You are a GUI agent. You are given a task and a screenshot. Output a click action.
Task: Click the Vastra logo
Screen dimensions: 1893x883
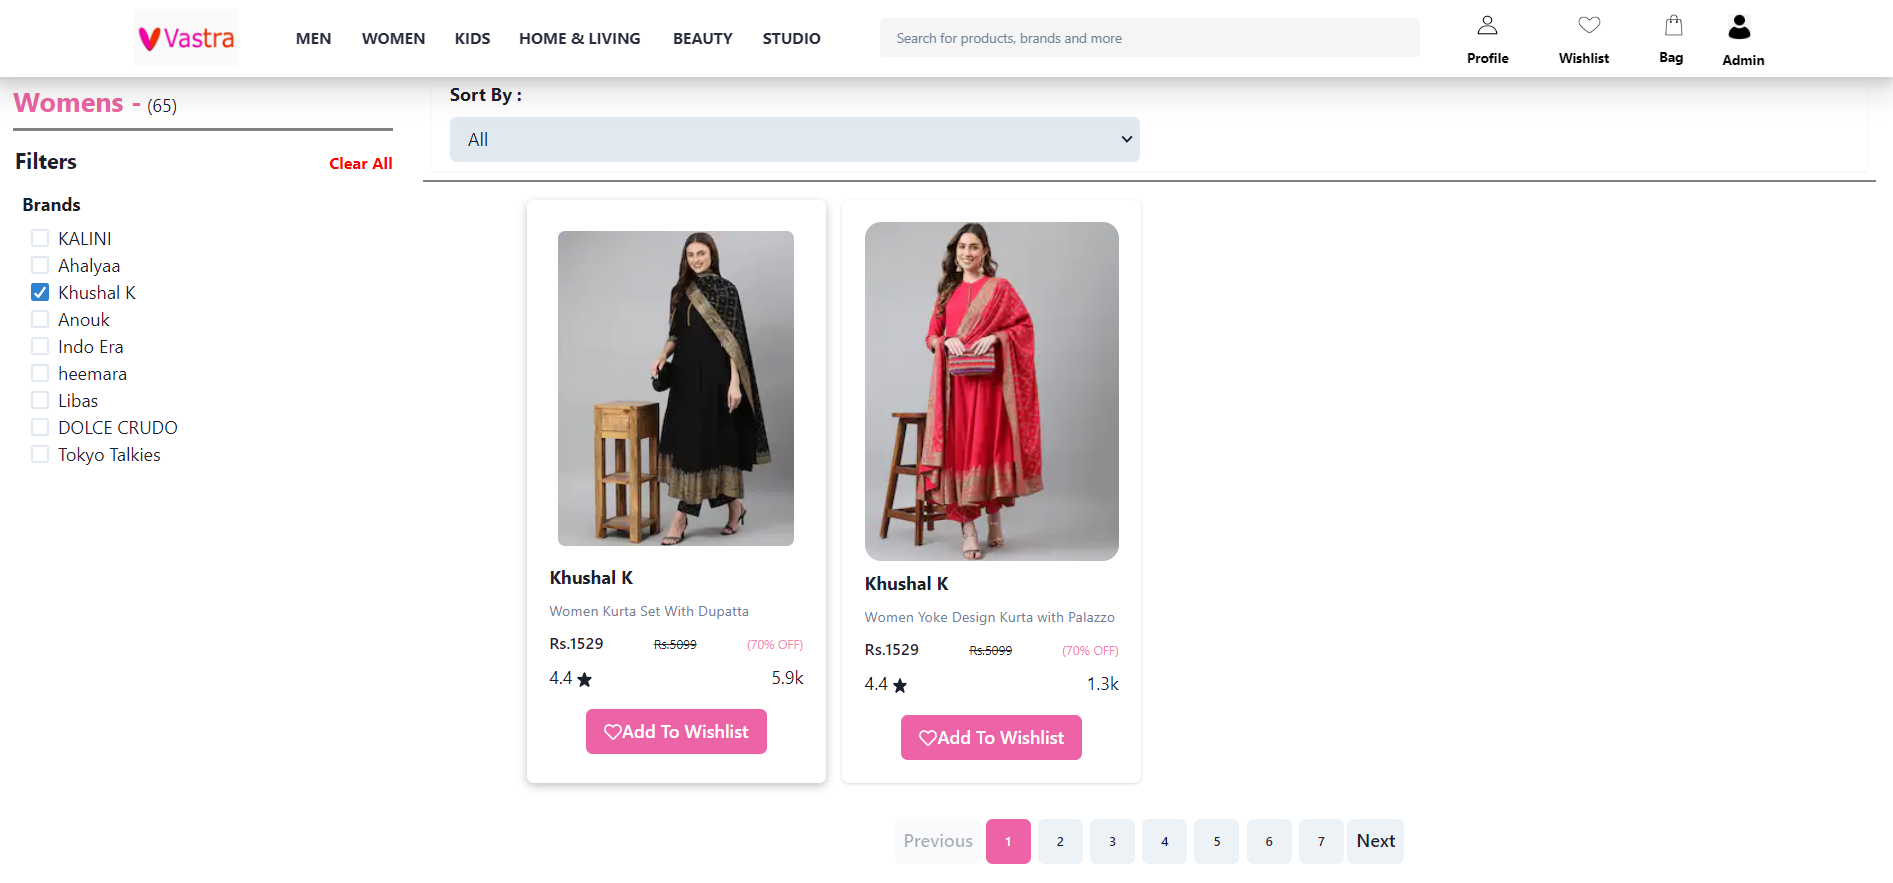(x=185, y=37)
